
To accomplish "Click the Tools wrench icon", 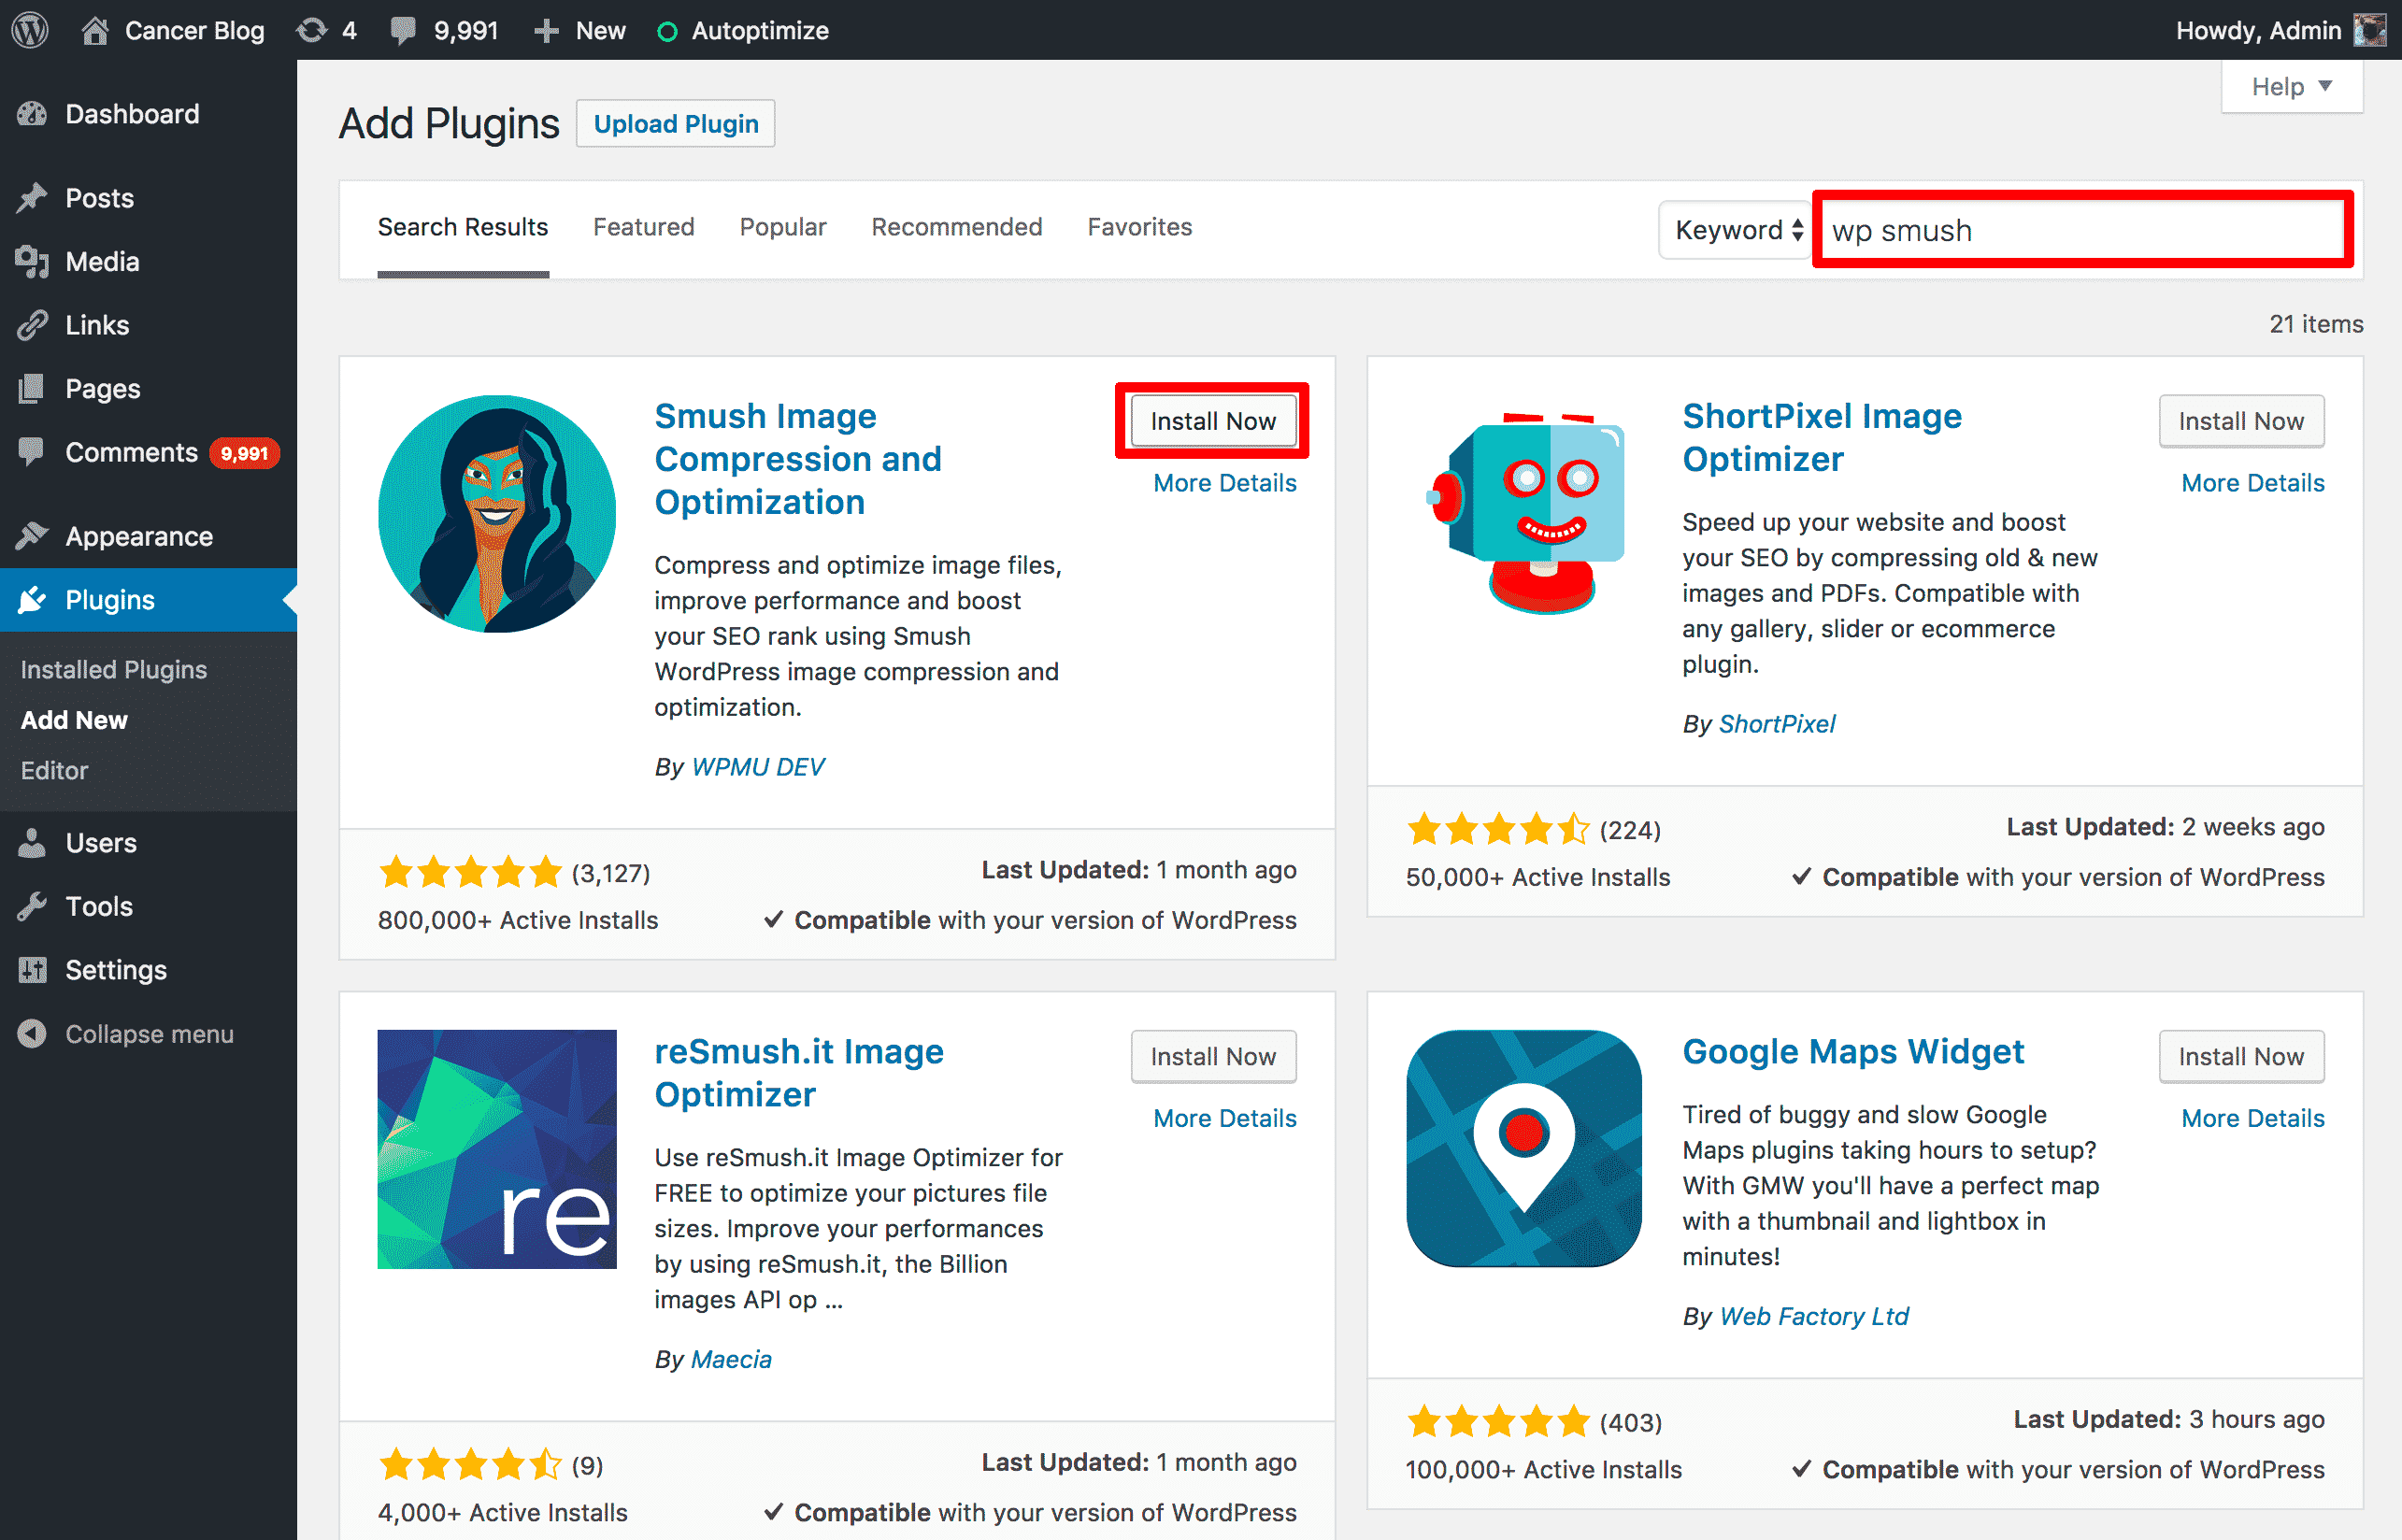I will [x=32, y=906].
